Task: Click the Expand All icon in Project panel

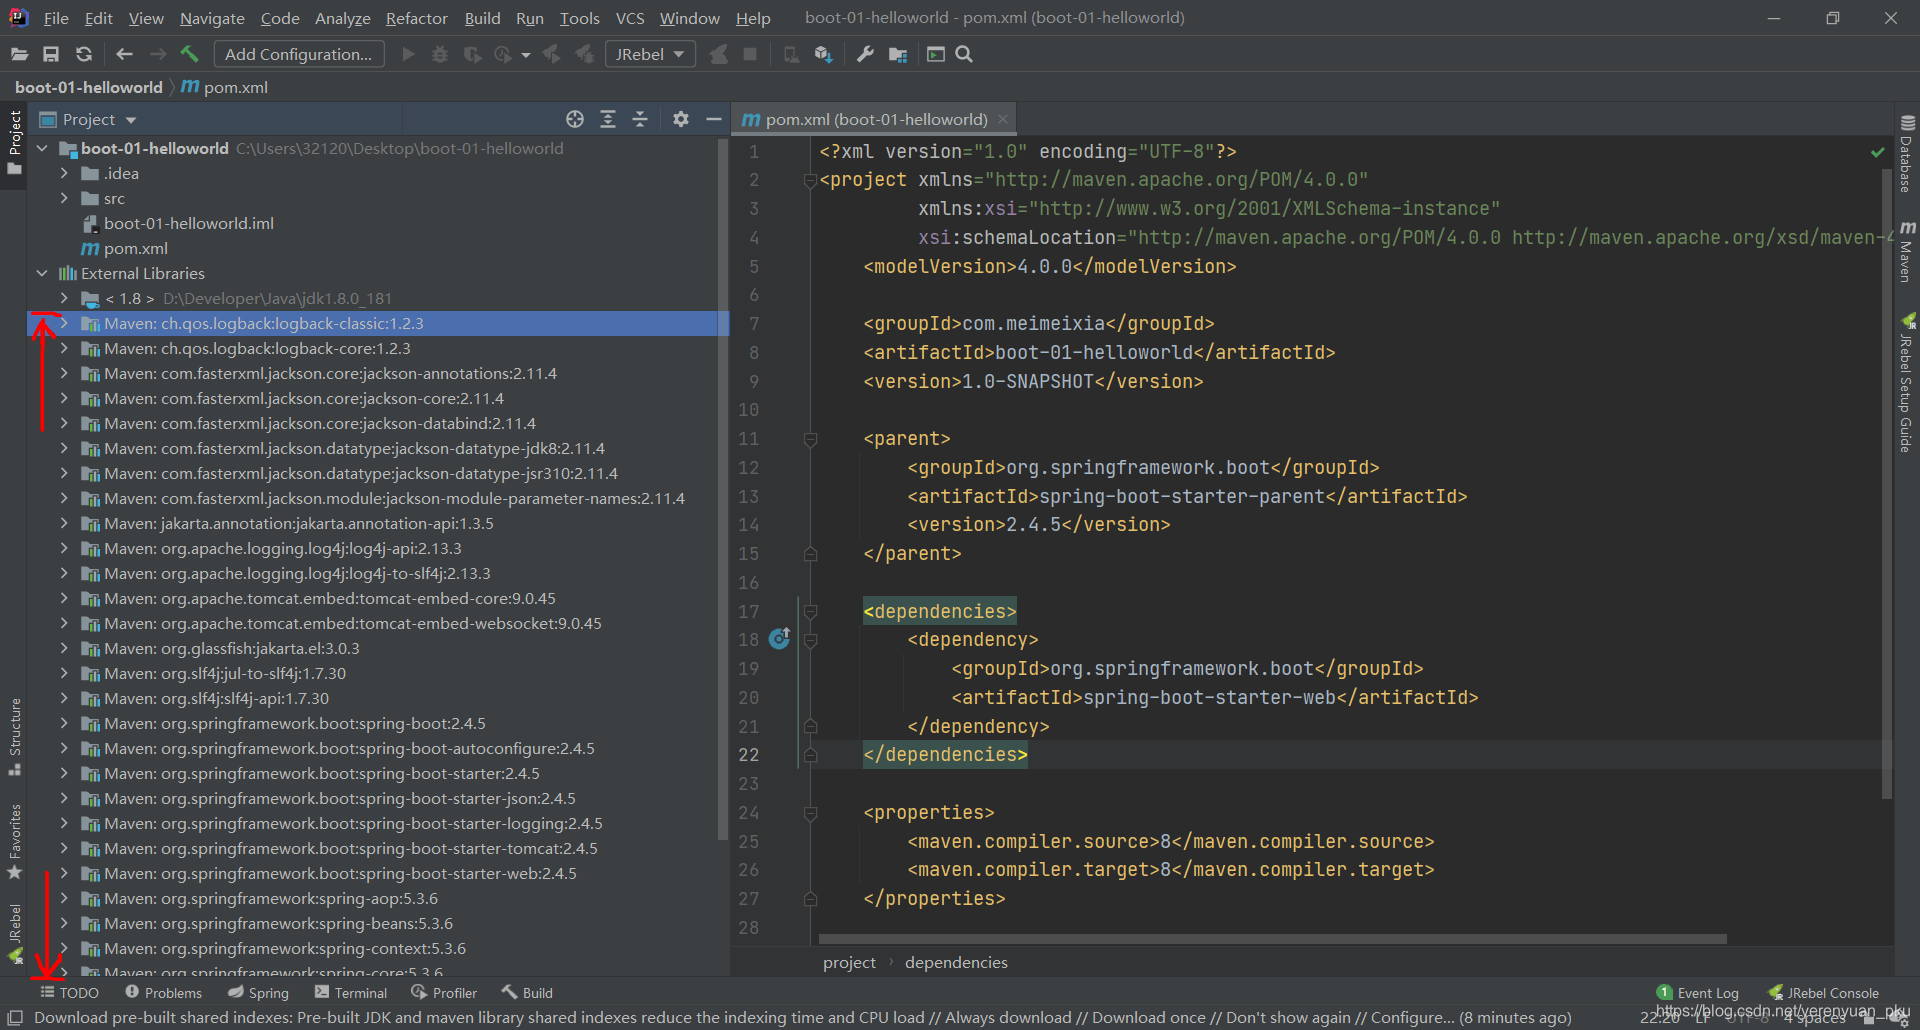Action: pos(608,119)
